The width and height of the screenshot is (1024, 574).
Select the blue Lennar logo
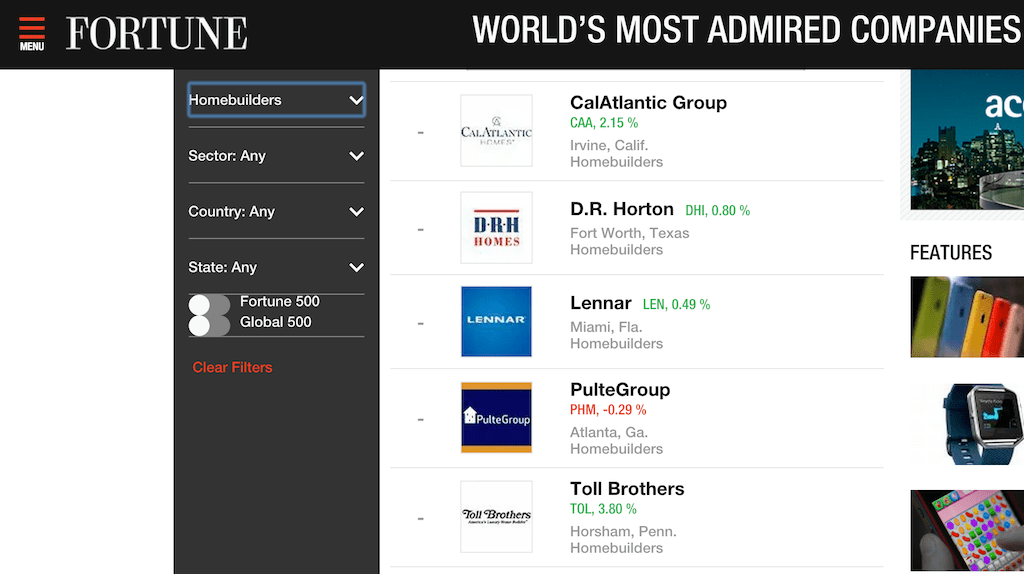pos(496,321)
